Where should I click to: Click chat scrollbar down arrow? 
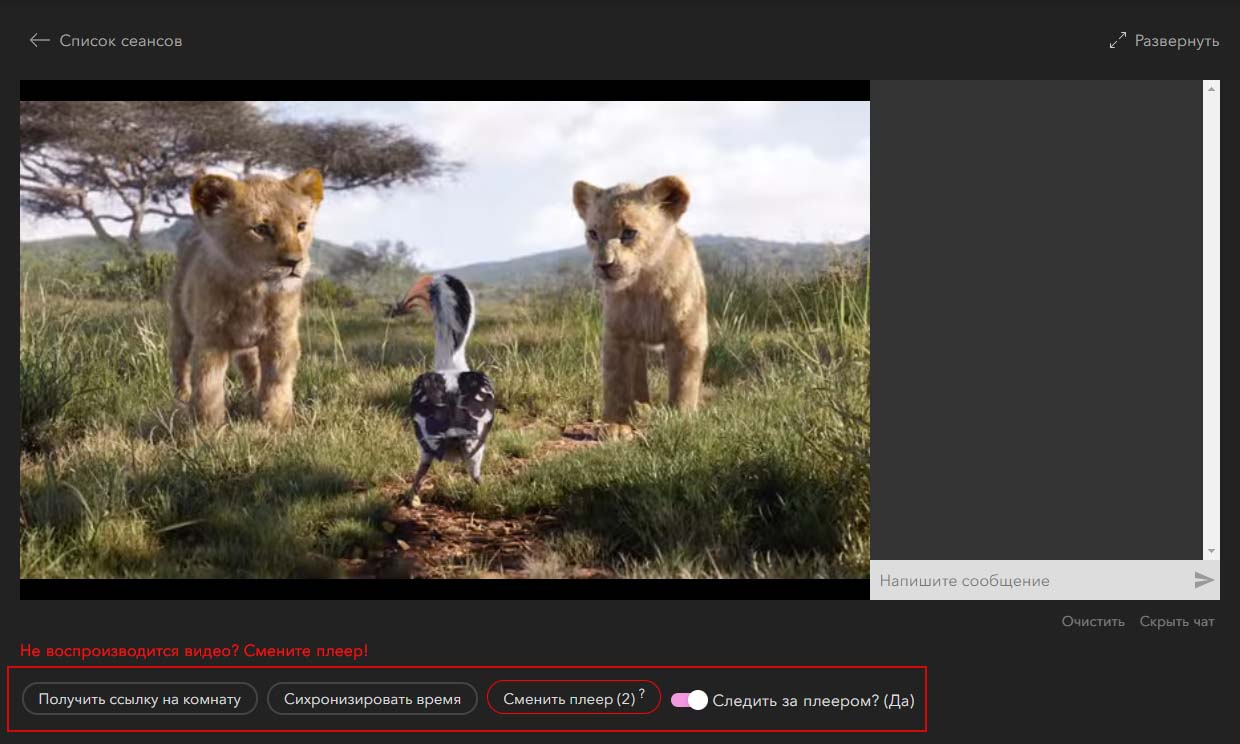pos(1212,551)
